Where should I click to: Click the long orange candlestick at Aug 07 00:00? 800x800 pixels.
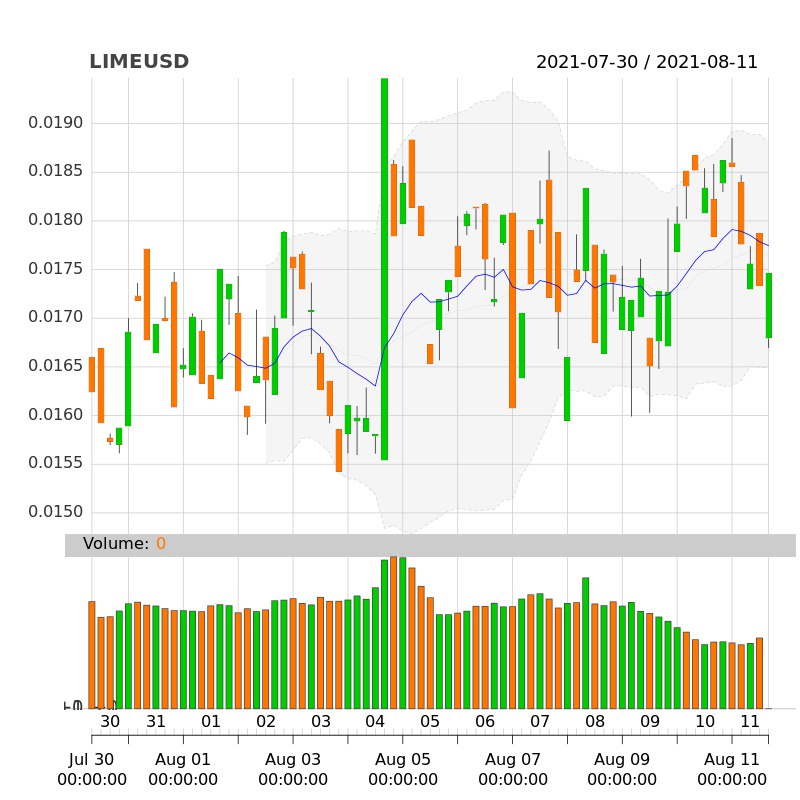pyautogui.click(x=512, y=310)
